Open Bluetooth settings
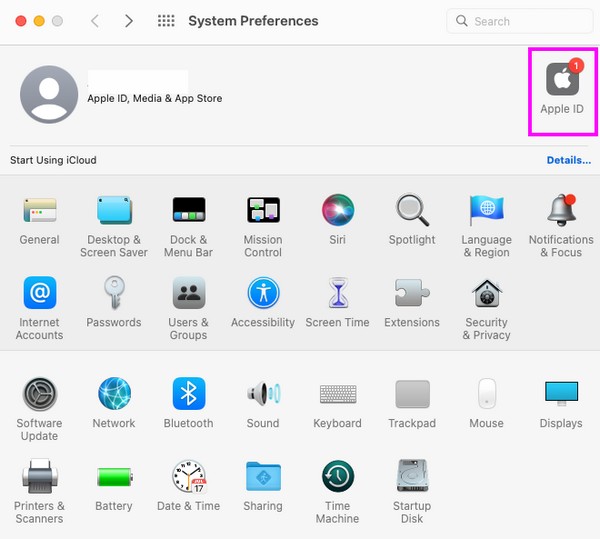 pos(189,394)
